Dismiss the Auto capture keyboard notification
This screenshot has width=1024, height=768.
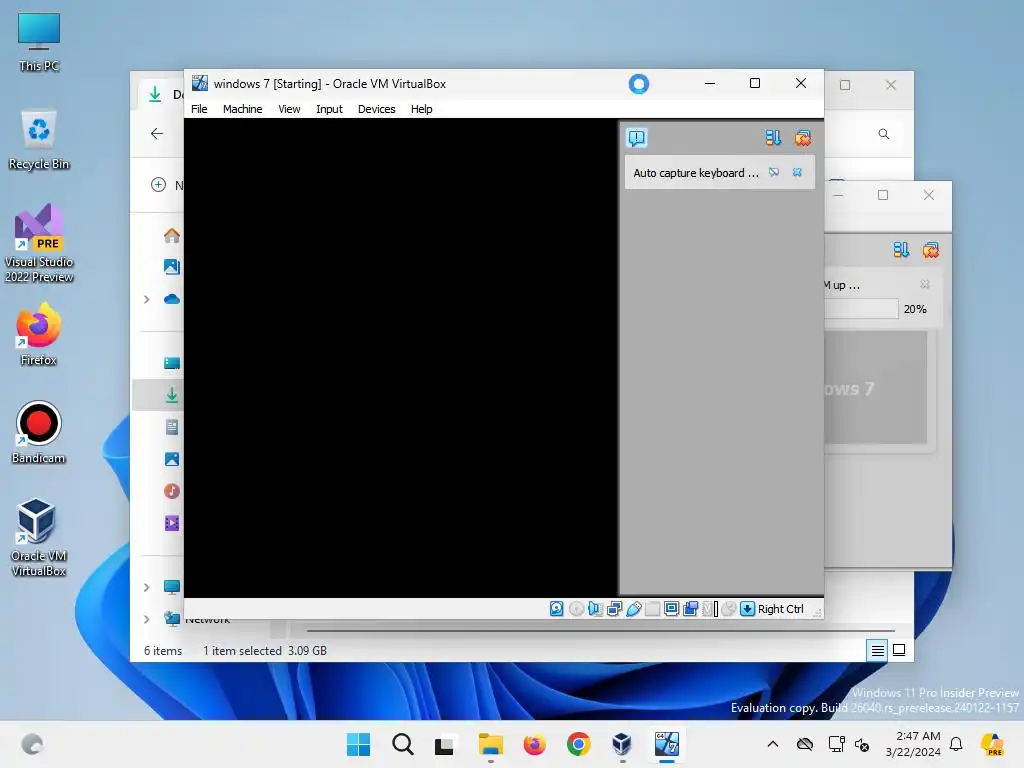point(797,172)
